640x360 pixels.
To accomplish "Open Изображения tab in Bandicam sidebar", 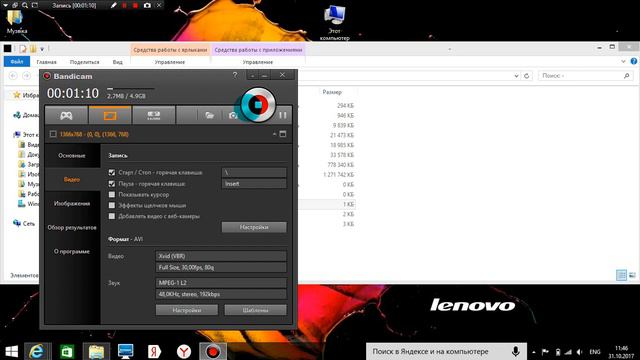I will 72,203.
